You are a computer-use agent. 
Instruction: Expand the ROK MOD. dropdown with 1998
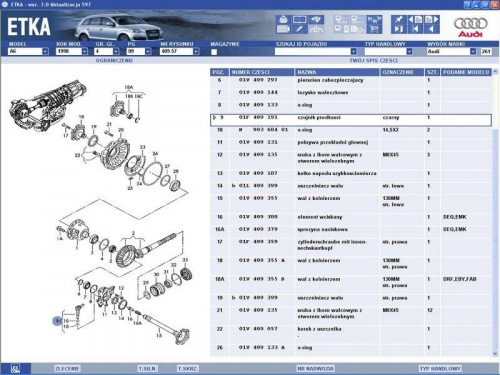[x=72, y=51]
